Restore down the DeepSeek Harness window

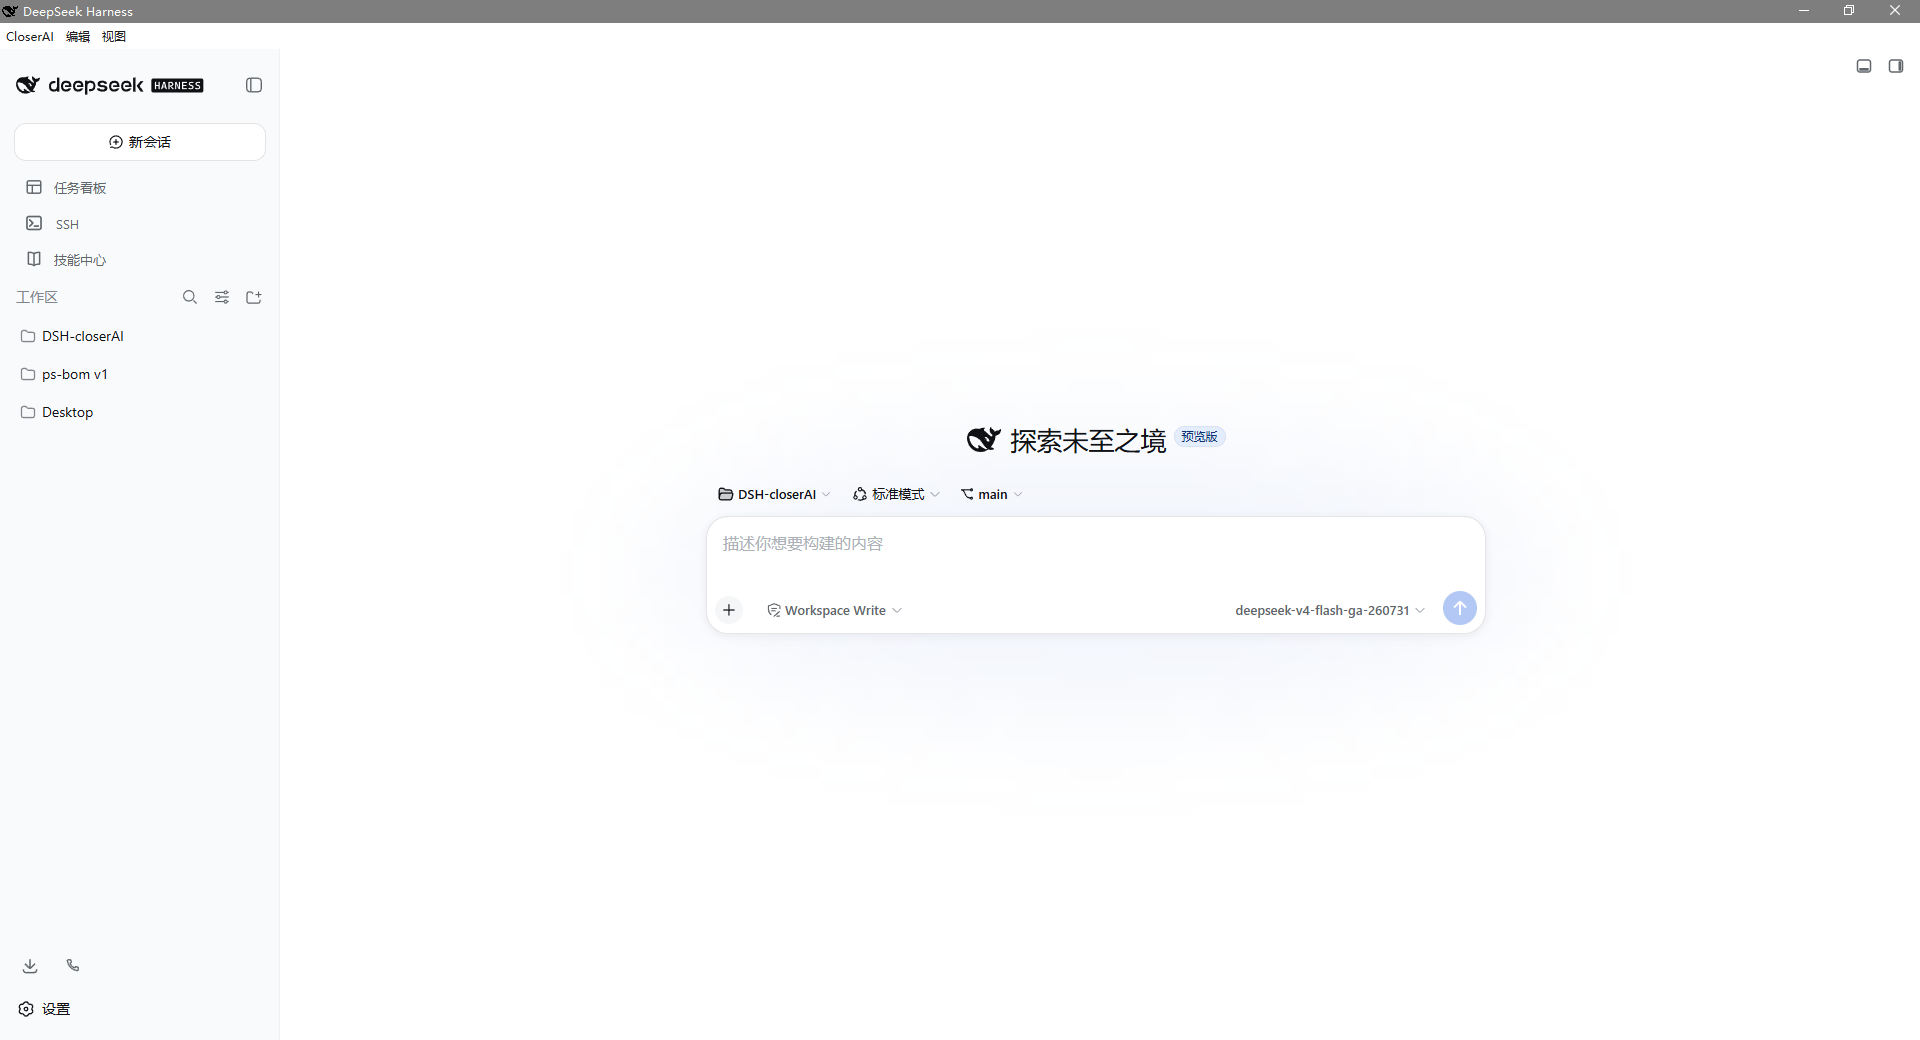click(x=1849, y=11)
